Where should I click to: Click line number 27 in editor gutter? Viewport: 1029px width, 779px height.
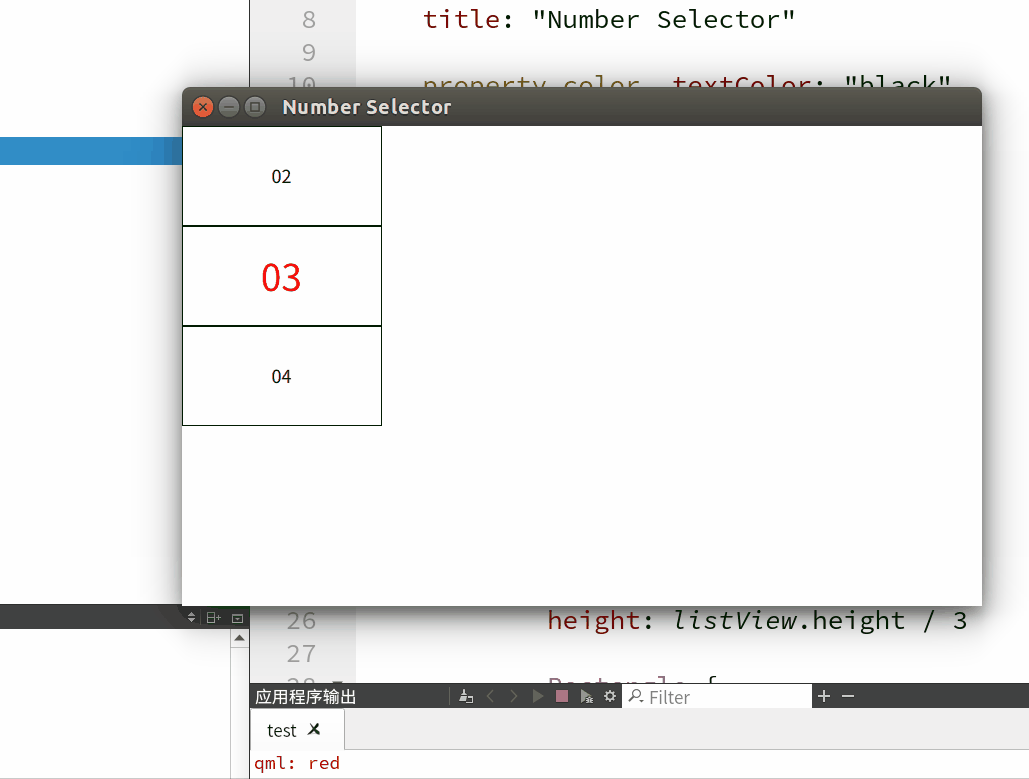301,654
